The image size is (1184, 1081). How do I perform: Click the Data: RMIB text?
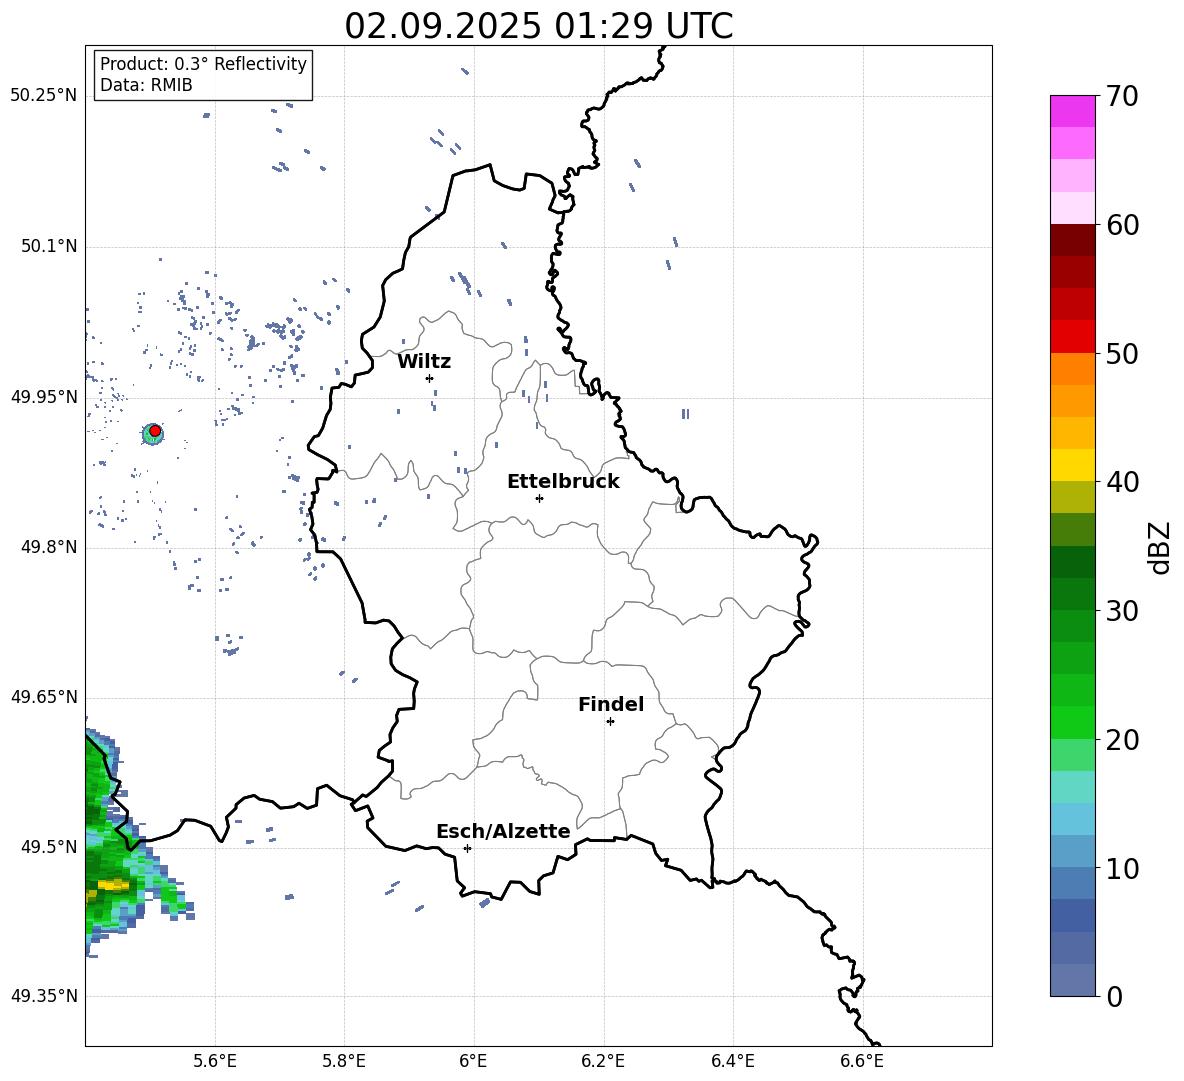pos(146,85)
